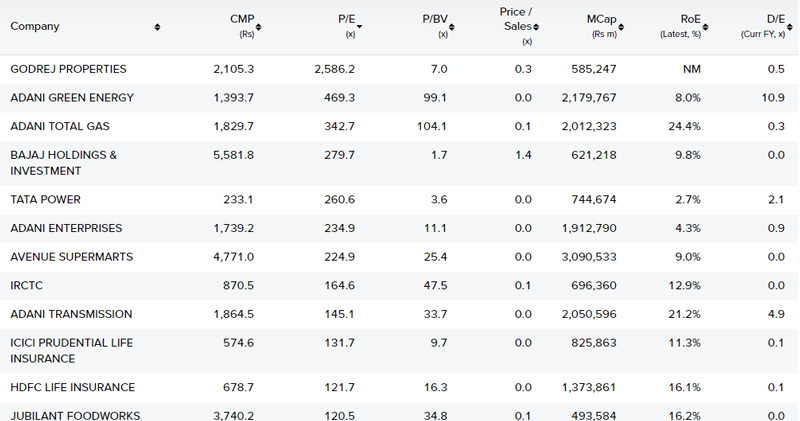Screen dimensions: 800x421
Task: Open BAJAJ HOLDINGS & INVESTMENT link
Action: coord(64,163)
